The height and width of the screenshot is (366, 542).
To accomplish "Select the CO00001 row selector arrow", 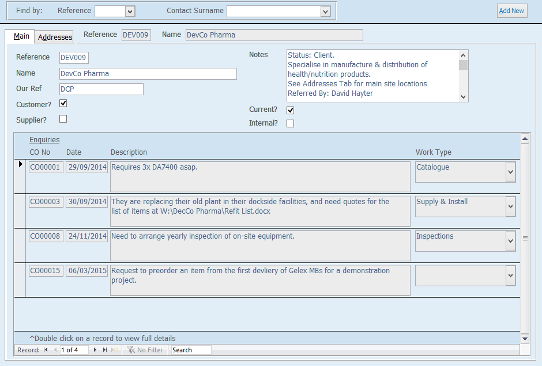I will click(20, 164).
